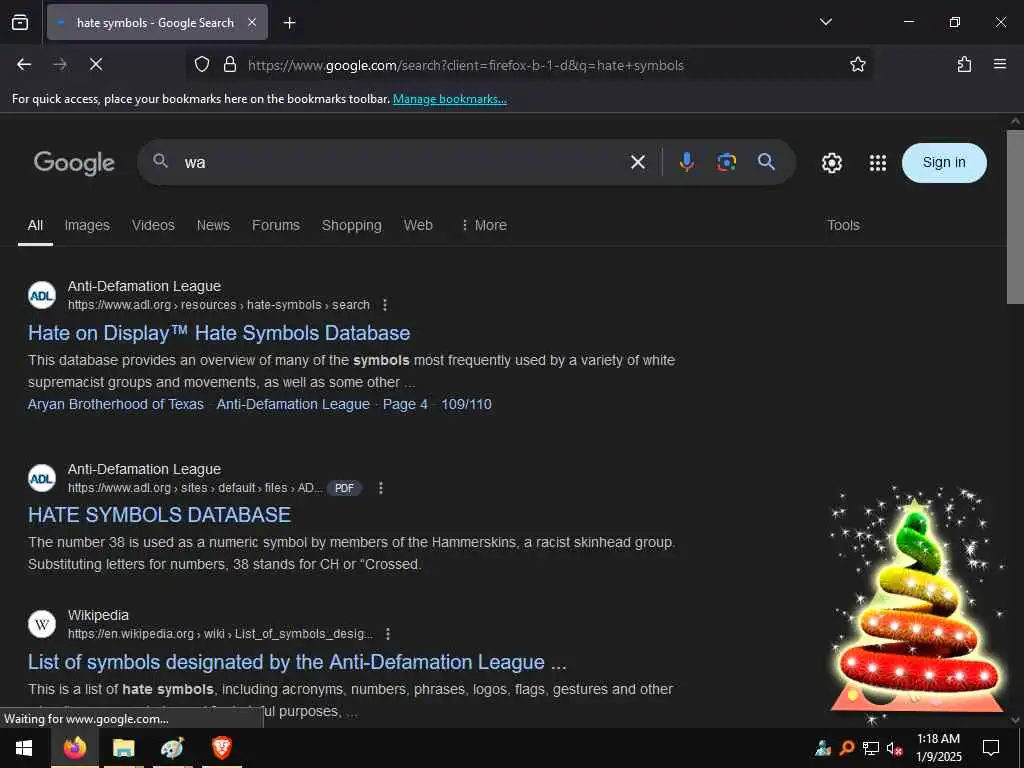Open the search Tools options
The height and width of the screenshot is (768, 1024).
843,225
